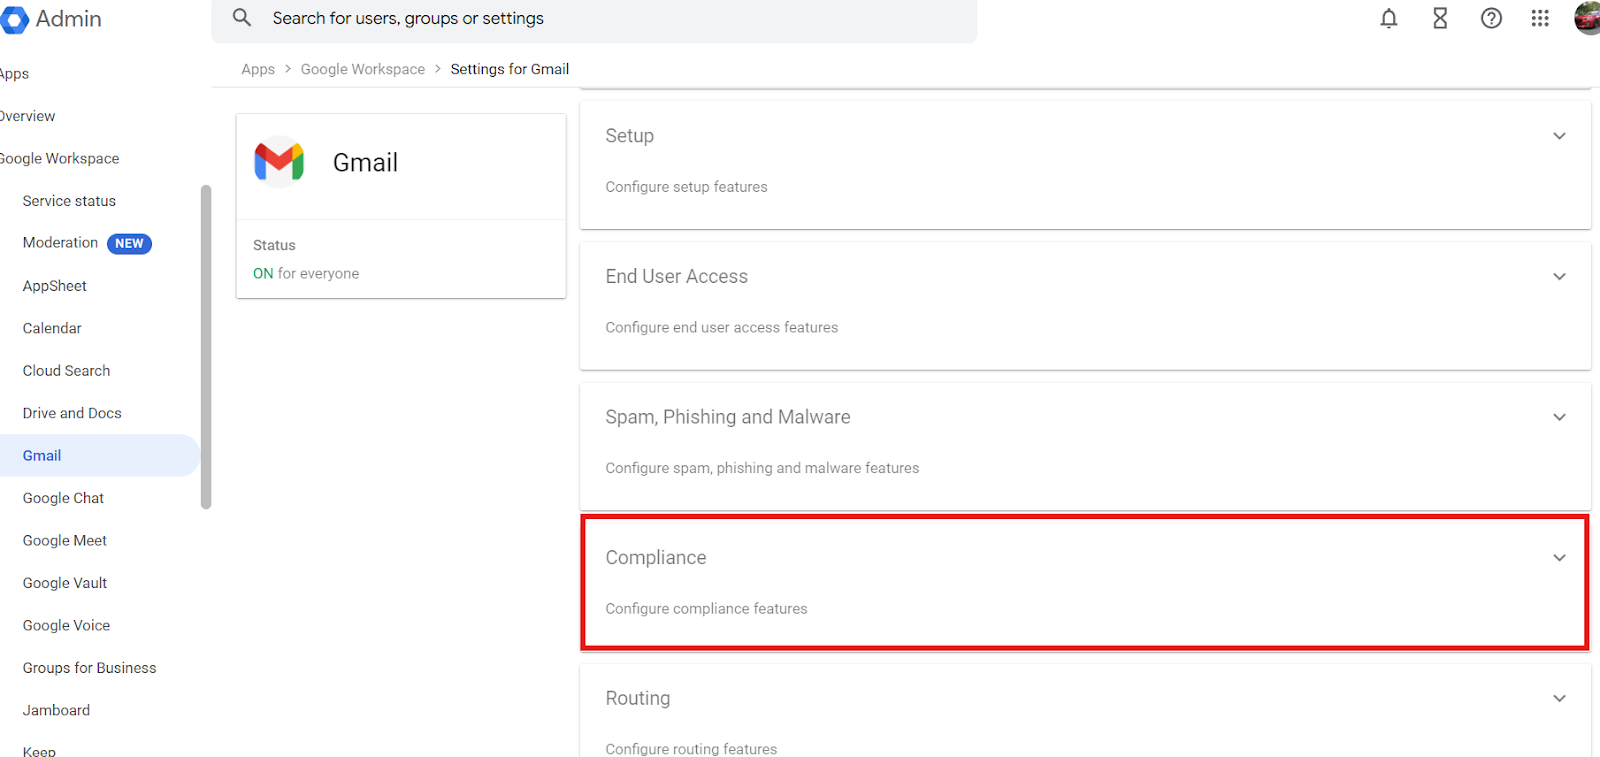This screenshot has width=1600, height=757.
Task: Expand the End User Access chevron
Action: [x=1559, y=277]
